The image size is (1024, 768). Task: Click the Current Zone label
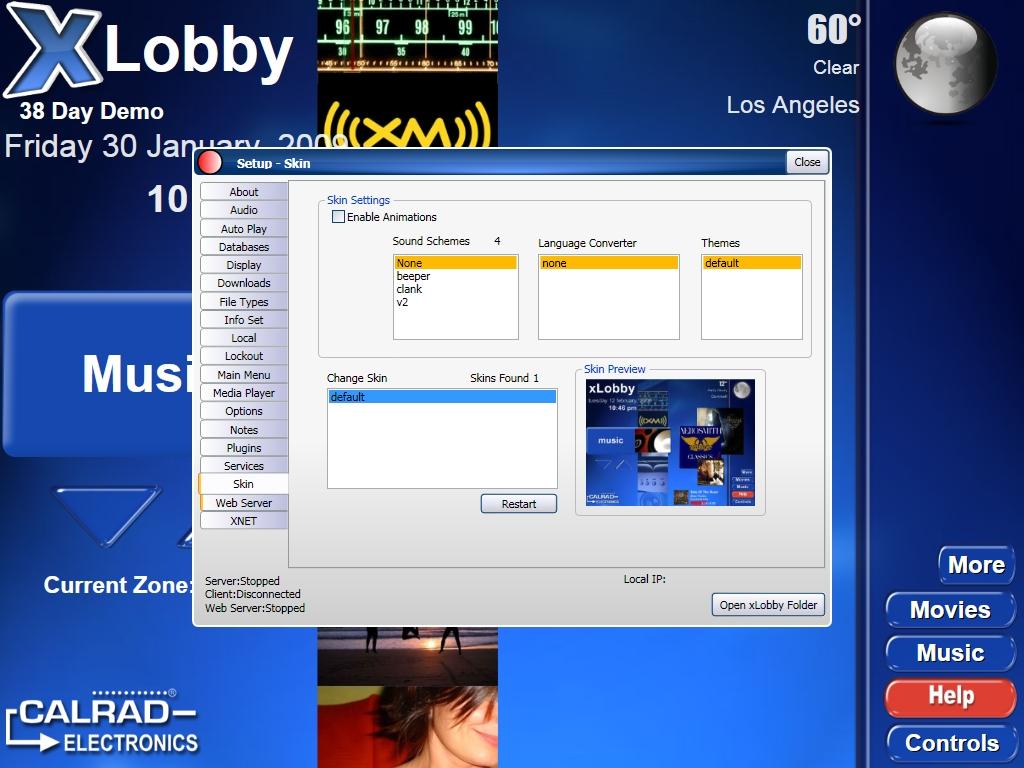coord(118,584)
